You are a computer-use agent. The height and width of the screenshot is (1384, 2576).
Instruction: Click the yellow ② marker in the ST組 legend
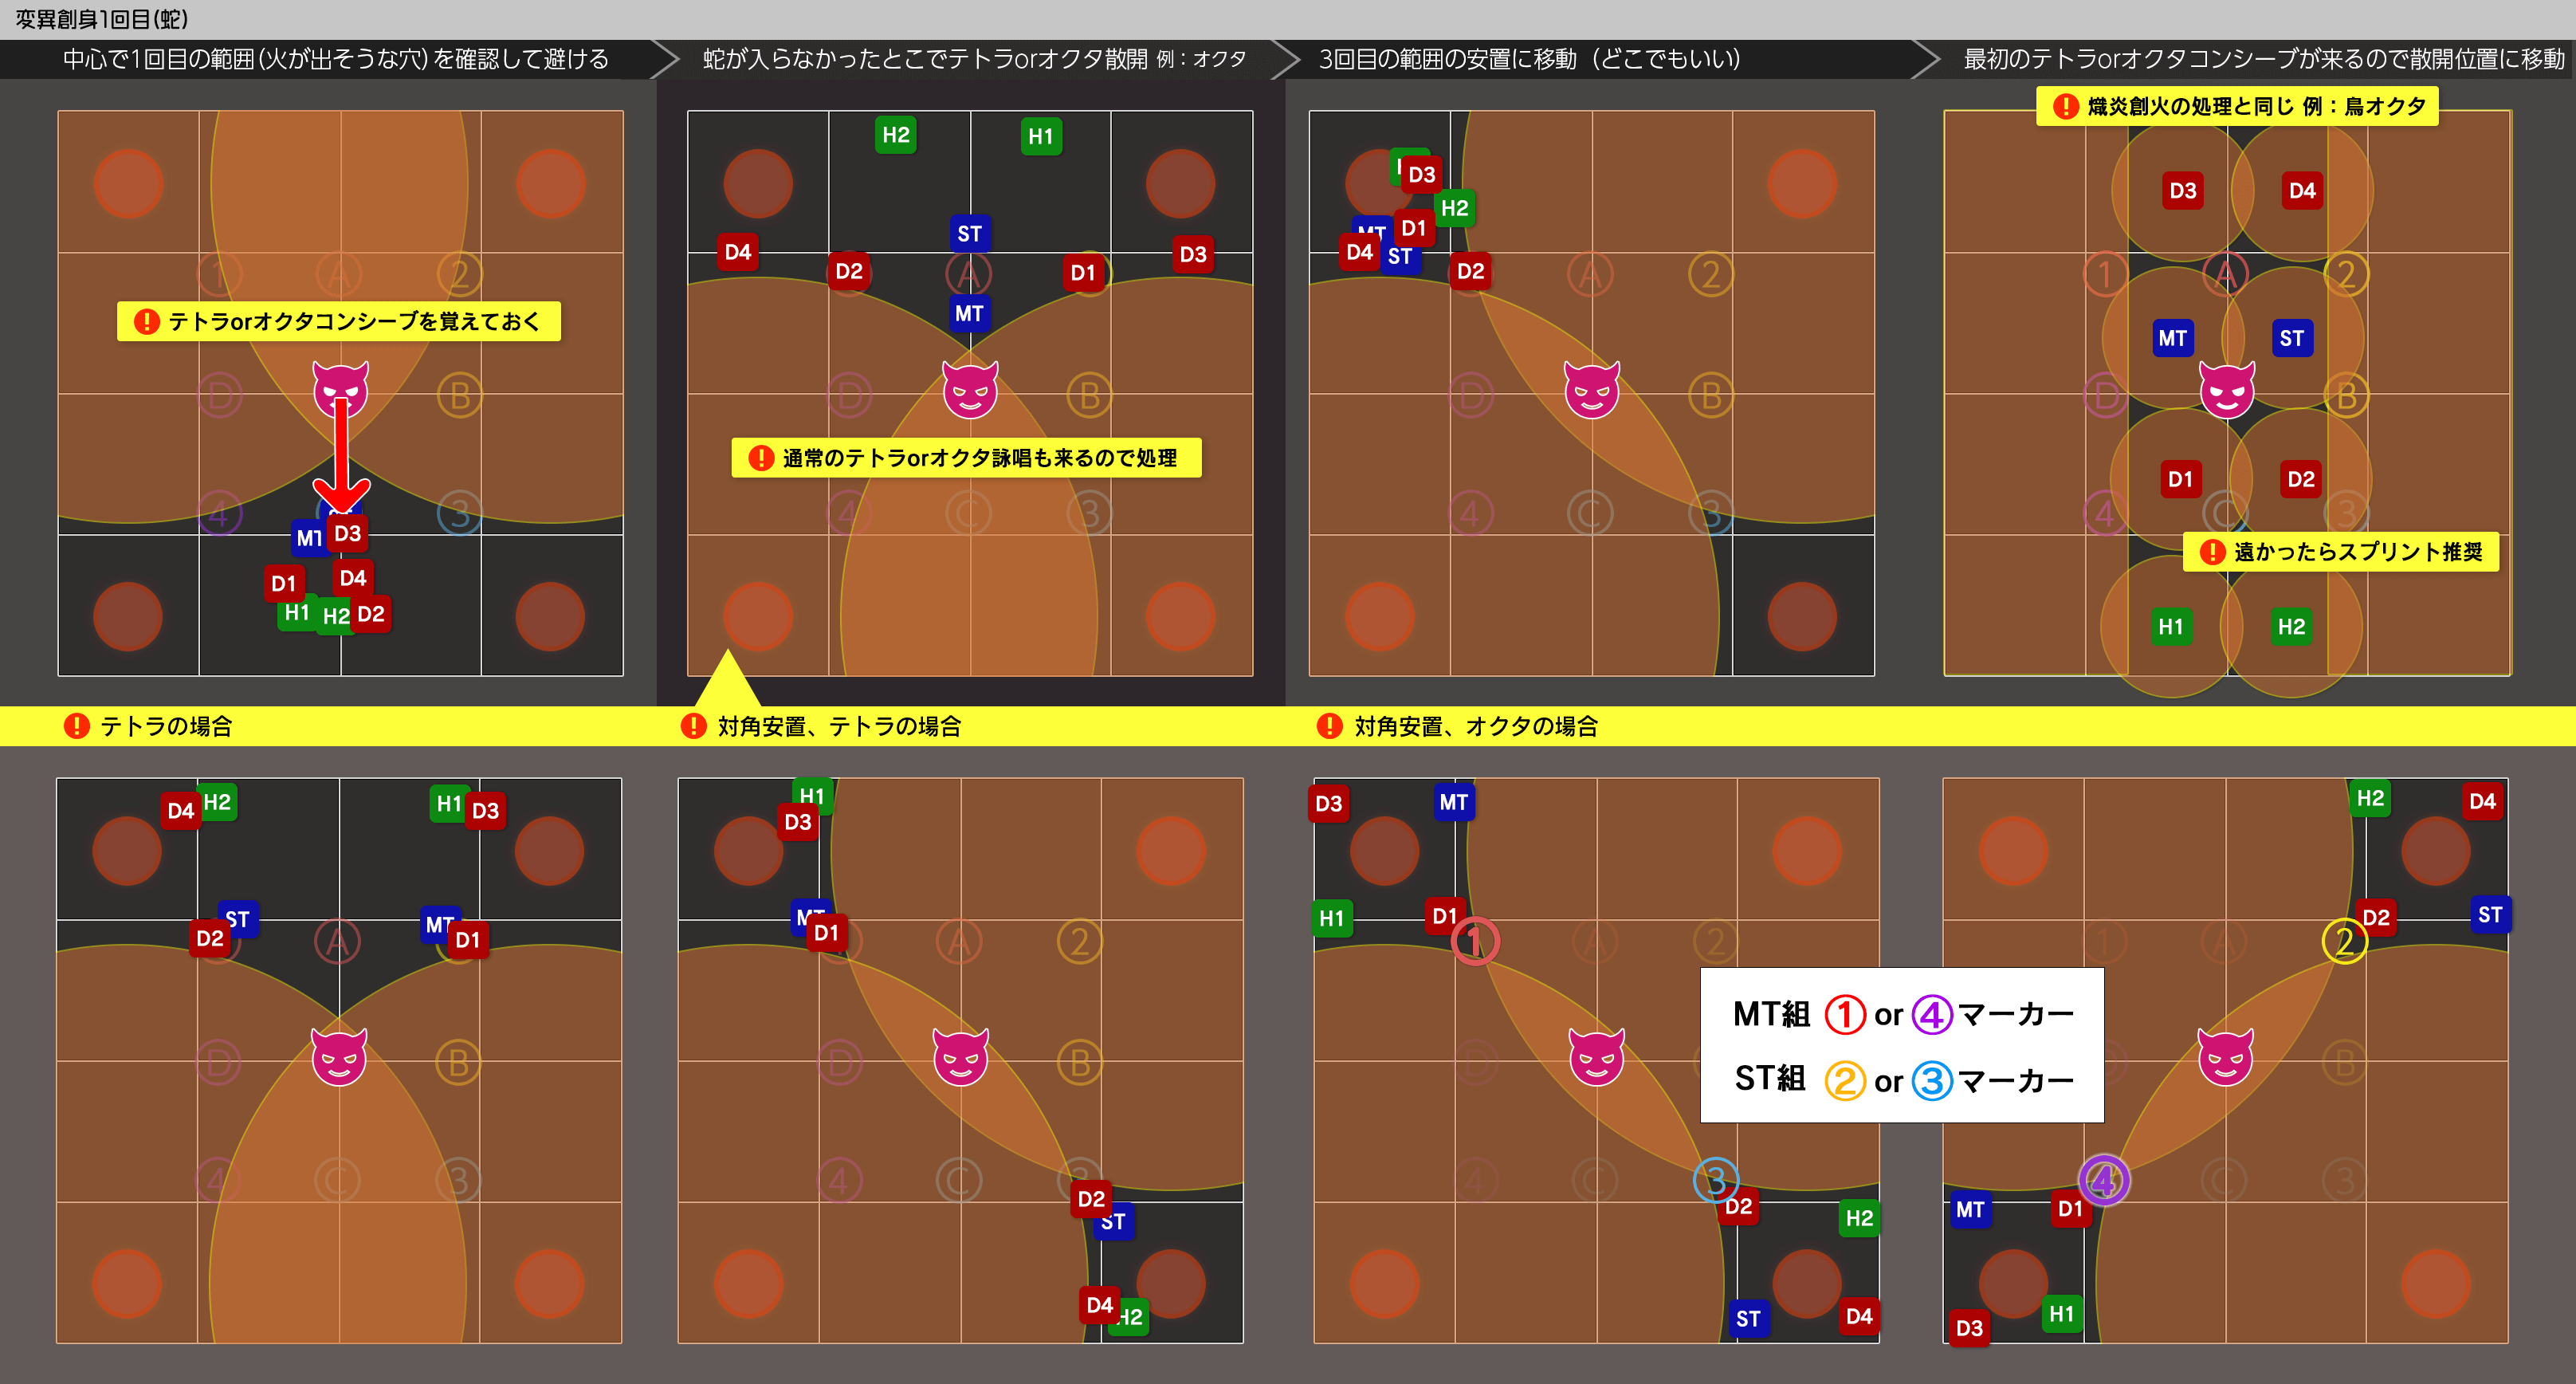coord(1844,1080)
